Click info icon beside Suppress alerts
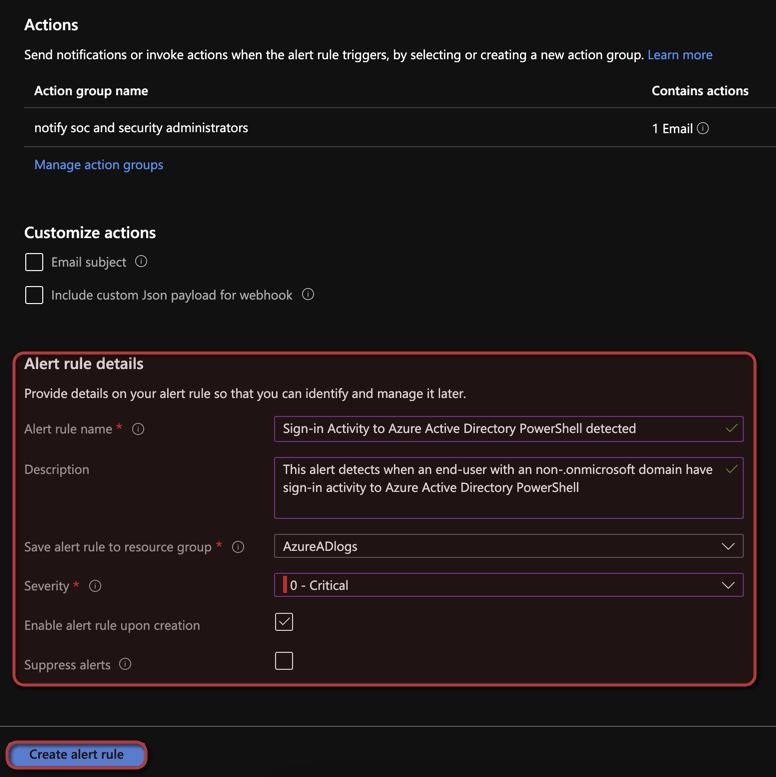The width and height of the screenshot is (776, 777). (125, 664)
